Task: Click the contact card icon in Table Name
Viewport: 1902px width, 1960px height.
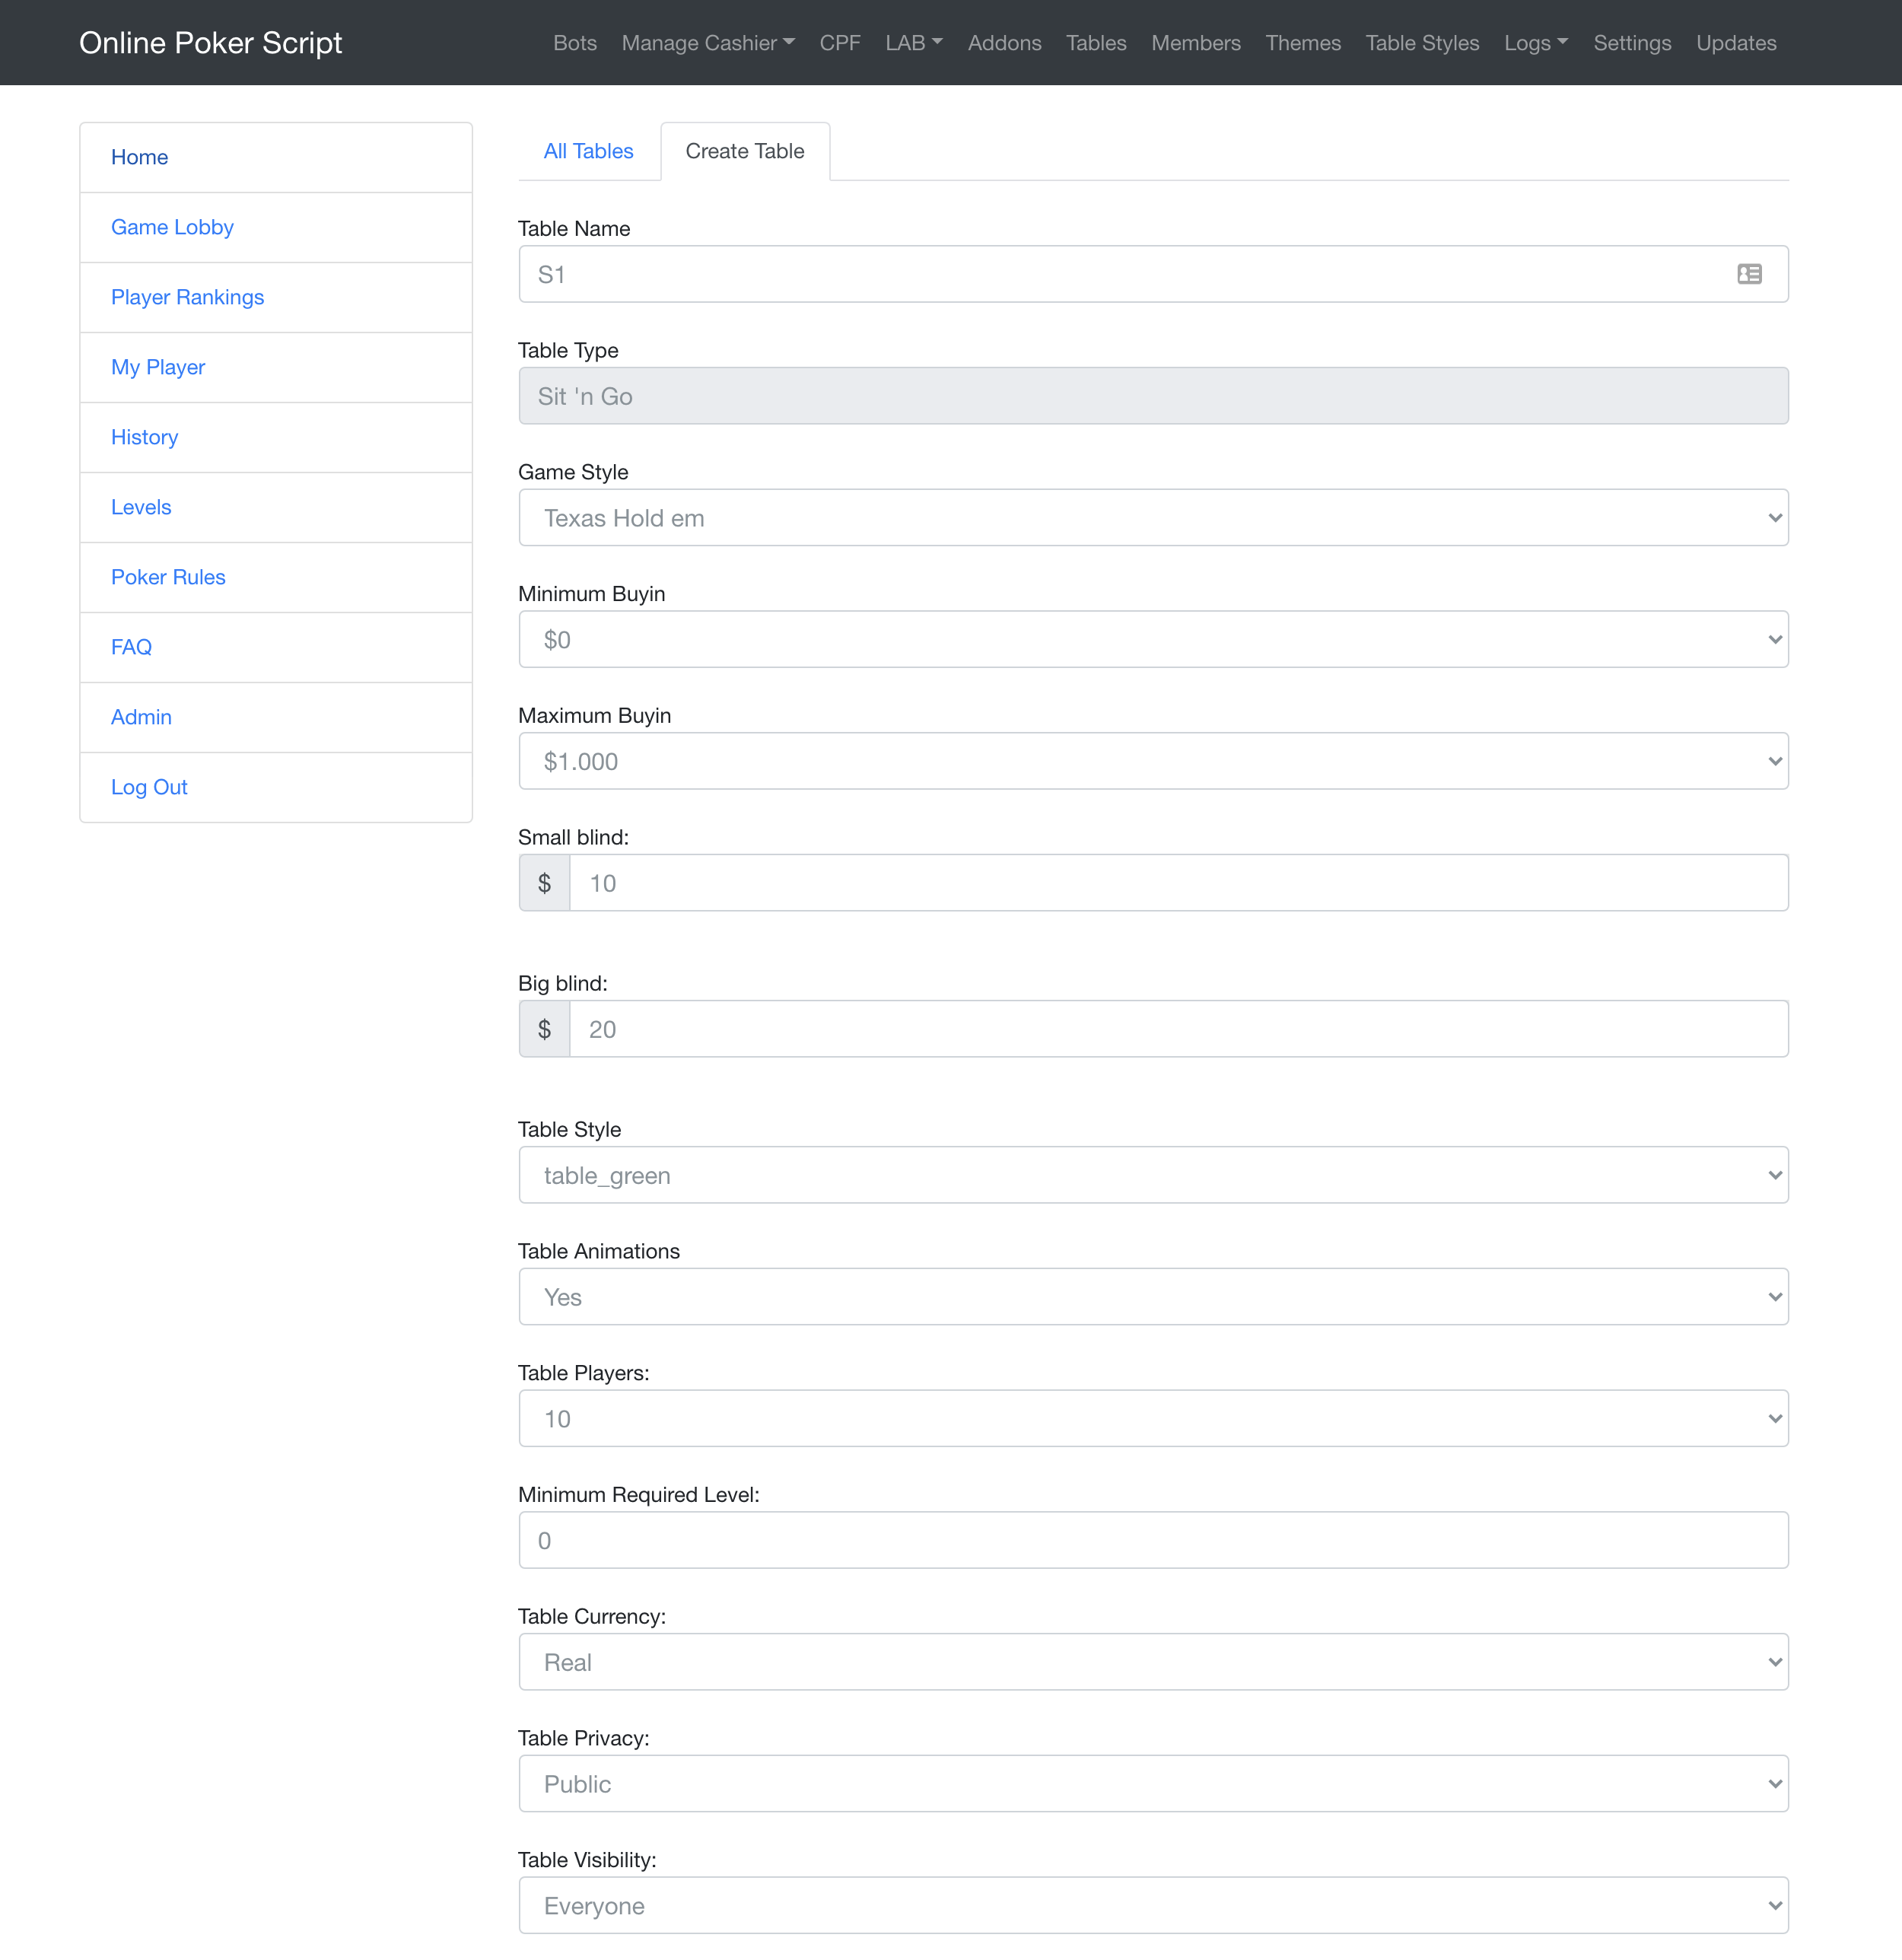Action: (x=1749, y=274)
